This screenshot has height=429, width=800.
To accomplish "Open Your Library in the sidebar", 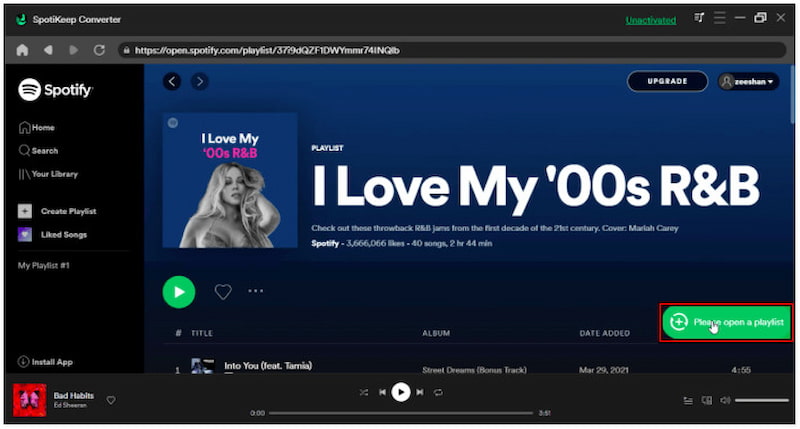I will tap(48, 174).
